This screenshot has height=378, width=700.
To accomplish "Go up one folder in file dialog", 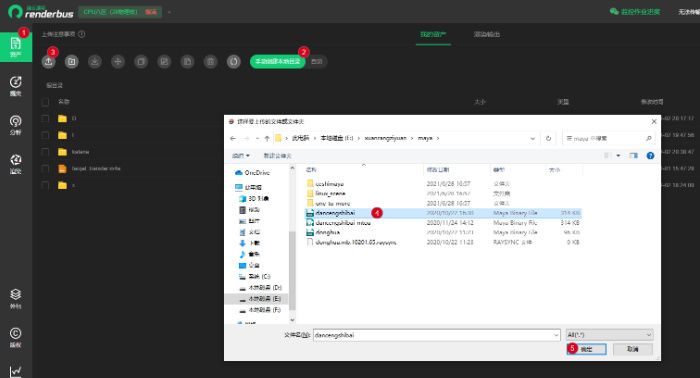I will pyautogui.click(x=267, y=138).
